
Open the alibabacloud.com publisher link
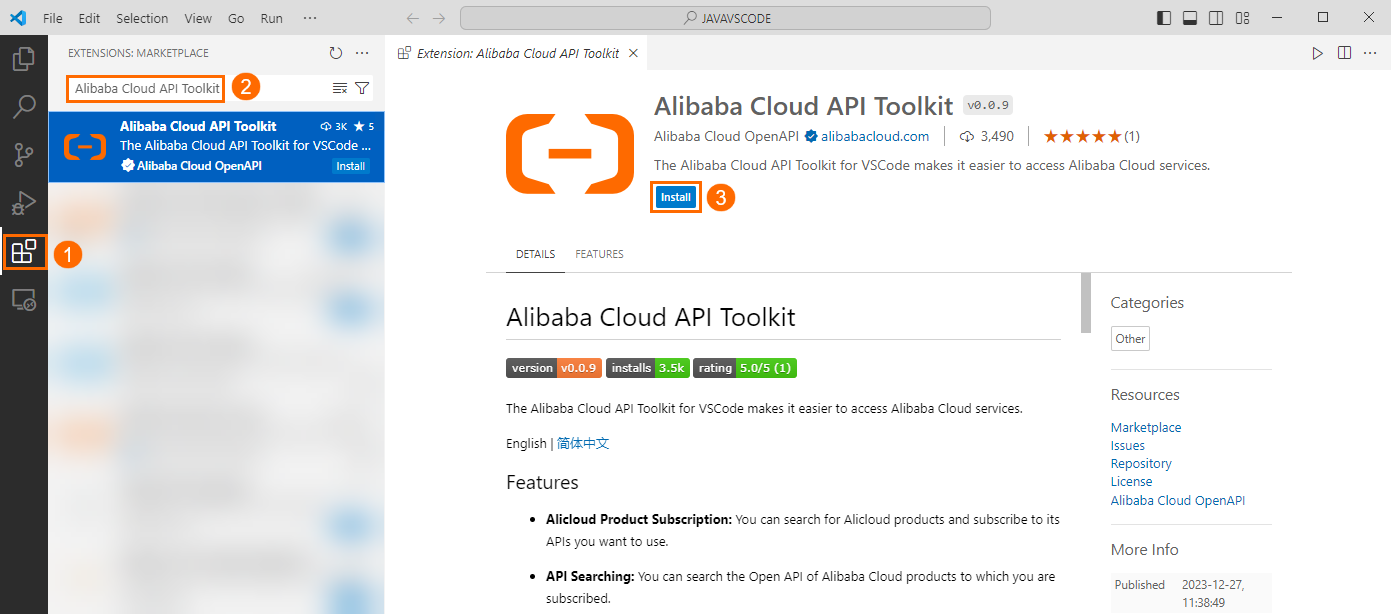point(875,136)
